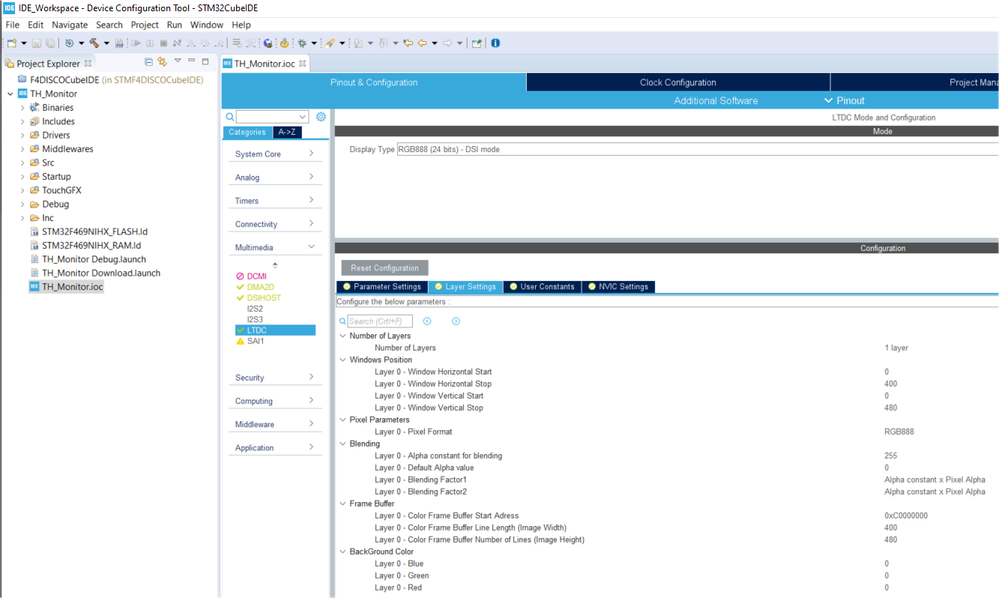Image resolution: width=999 pixels, height=598 pixels.
Task: Click the blue information icon
Action: coord(495,43)
